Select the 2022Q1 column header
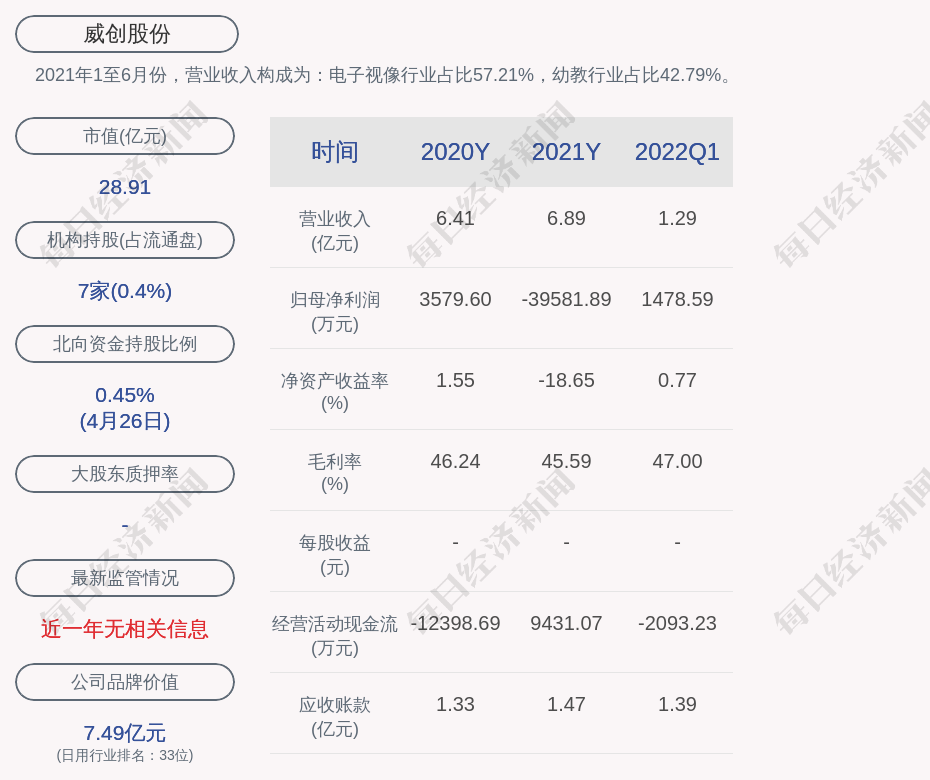 tap(677, 152)
